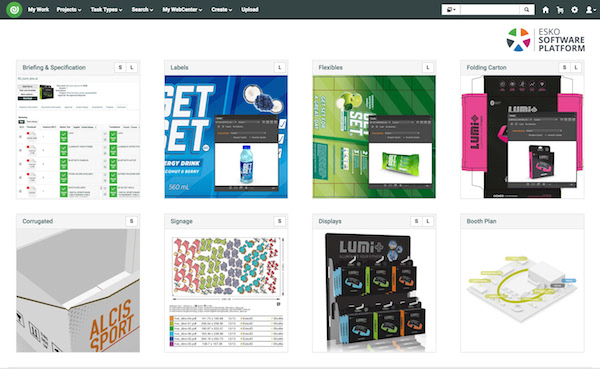This screenshot has width=600, height=369.
Task: Toggle S size on Briefing & Specification
Action: tap(120, 67)
